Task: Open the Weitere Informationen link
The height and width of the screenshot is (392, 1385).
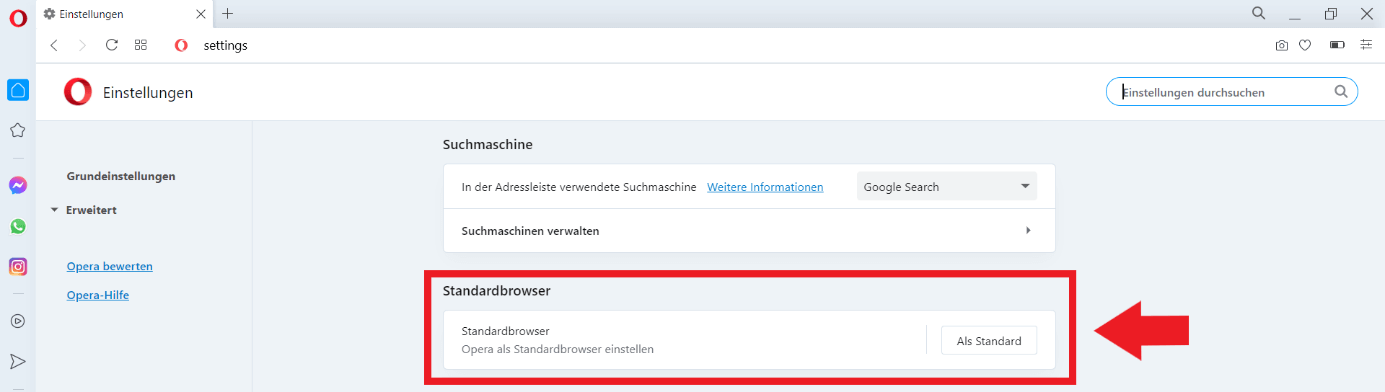Action: pos(765,187)
